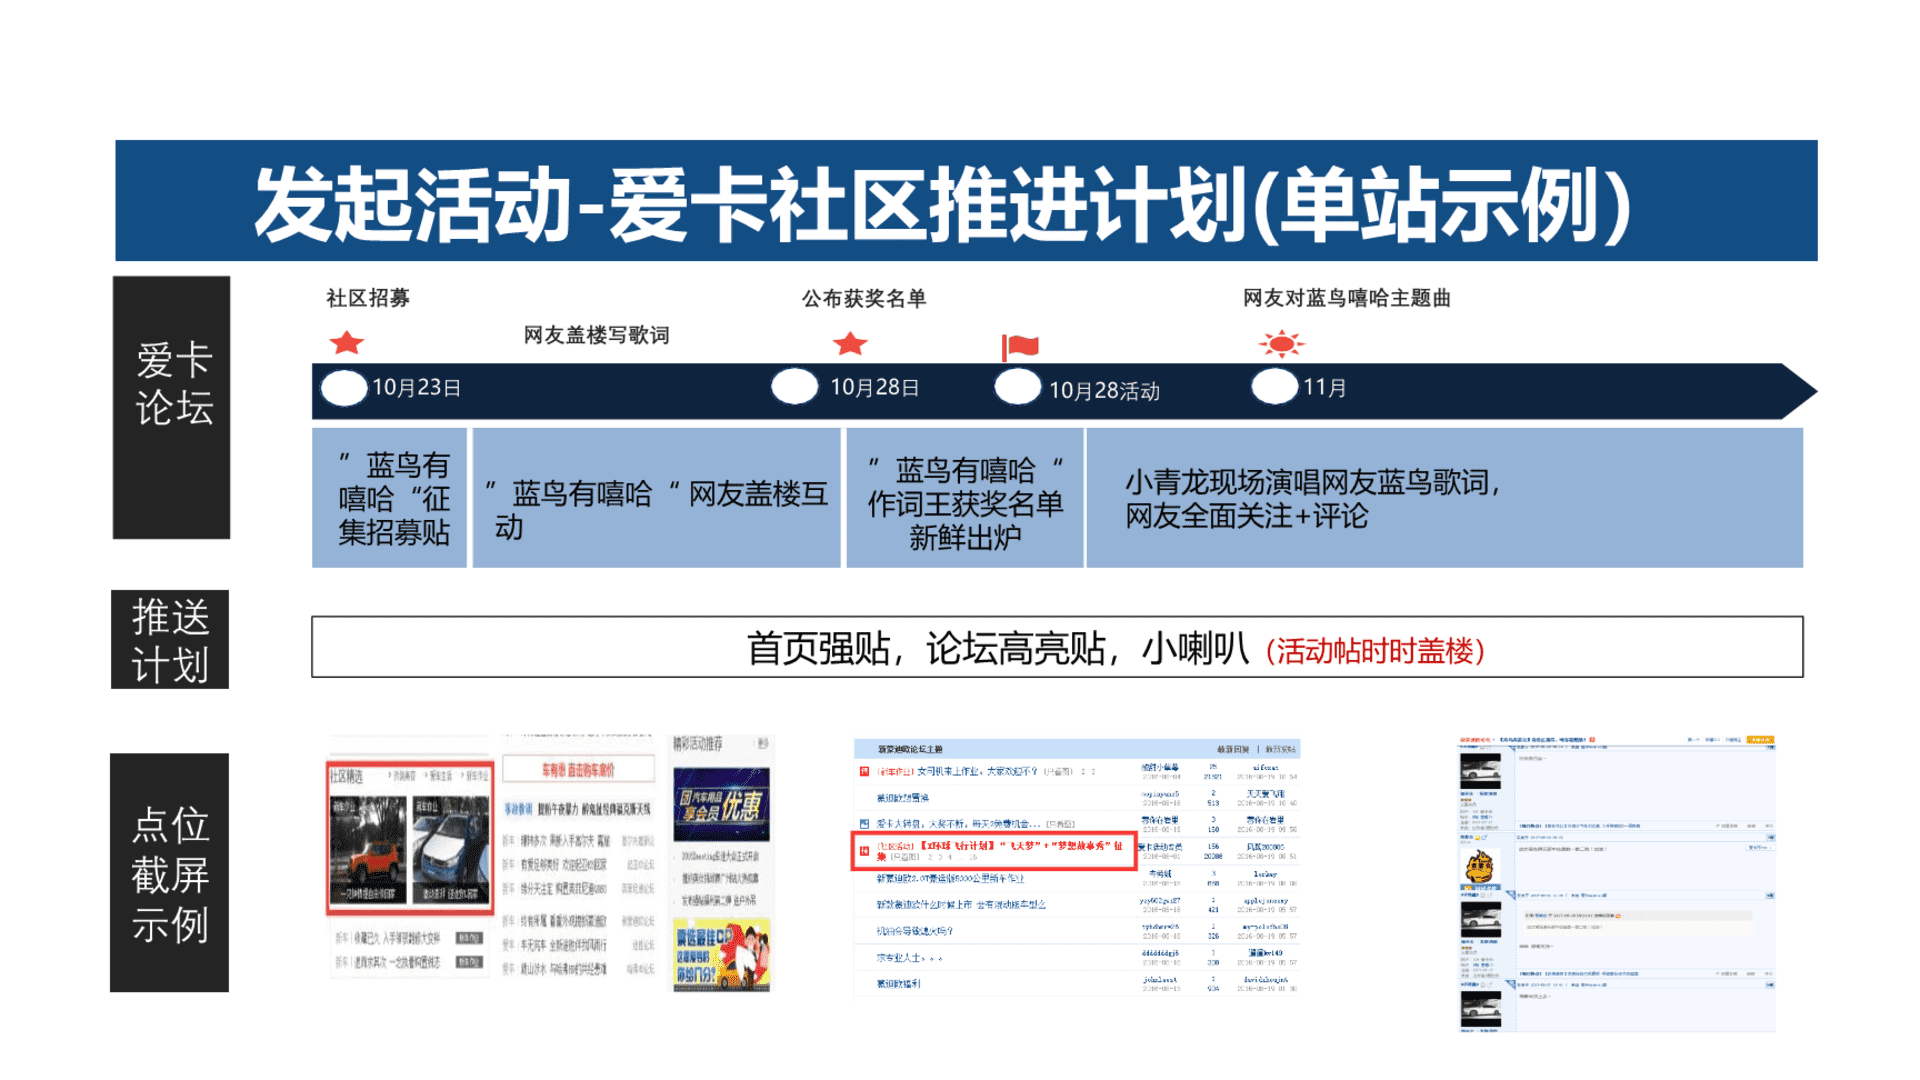
Task: Click the 优惠 banner in homepage screenshot
Action: tap(721, 804)
